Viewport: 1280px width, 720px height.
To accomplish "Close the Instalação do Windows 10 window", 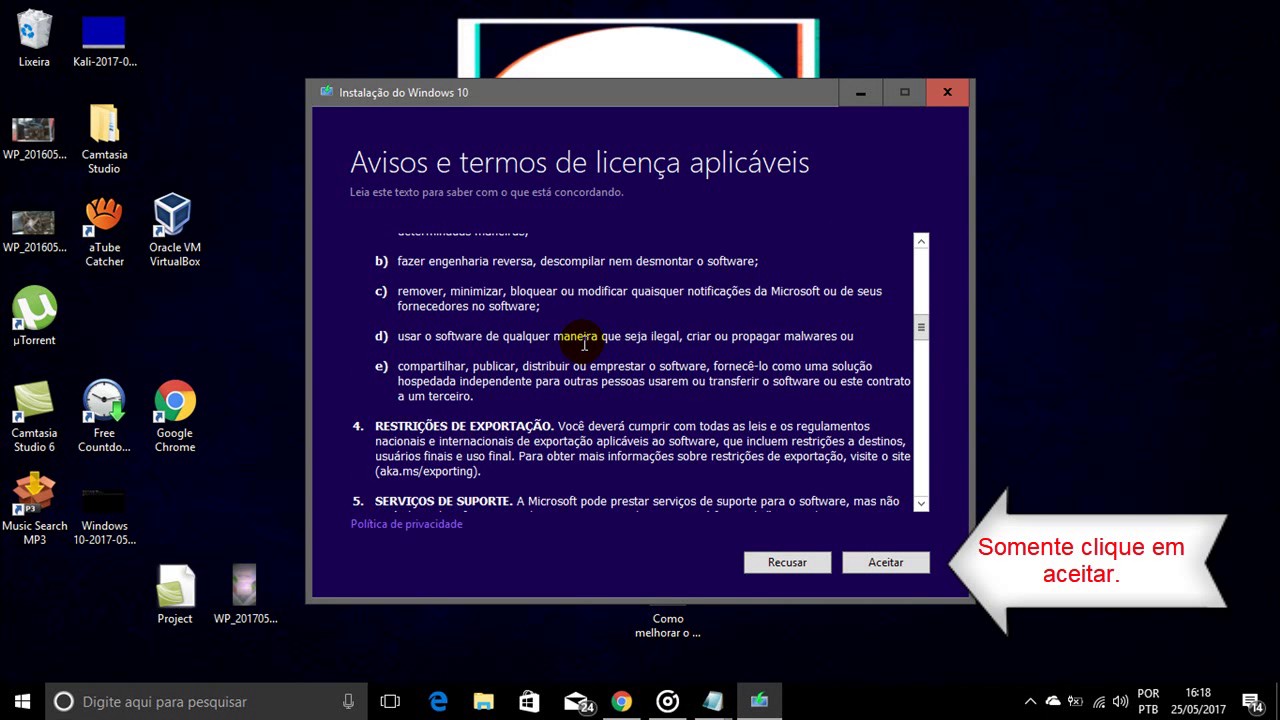I will point(947,92).
